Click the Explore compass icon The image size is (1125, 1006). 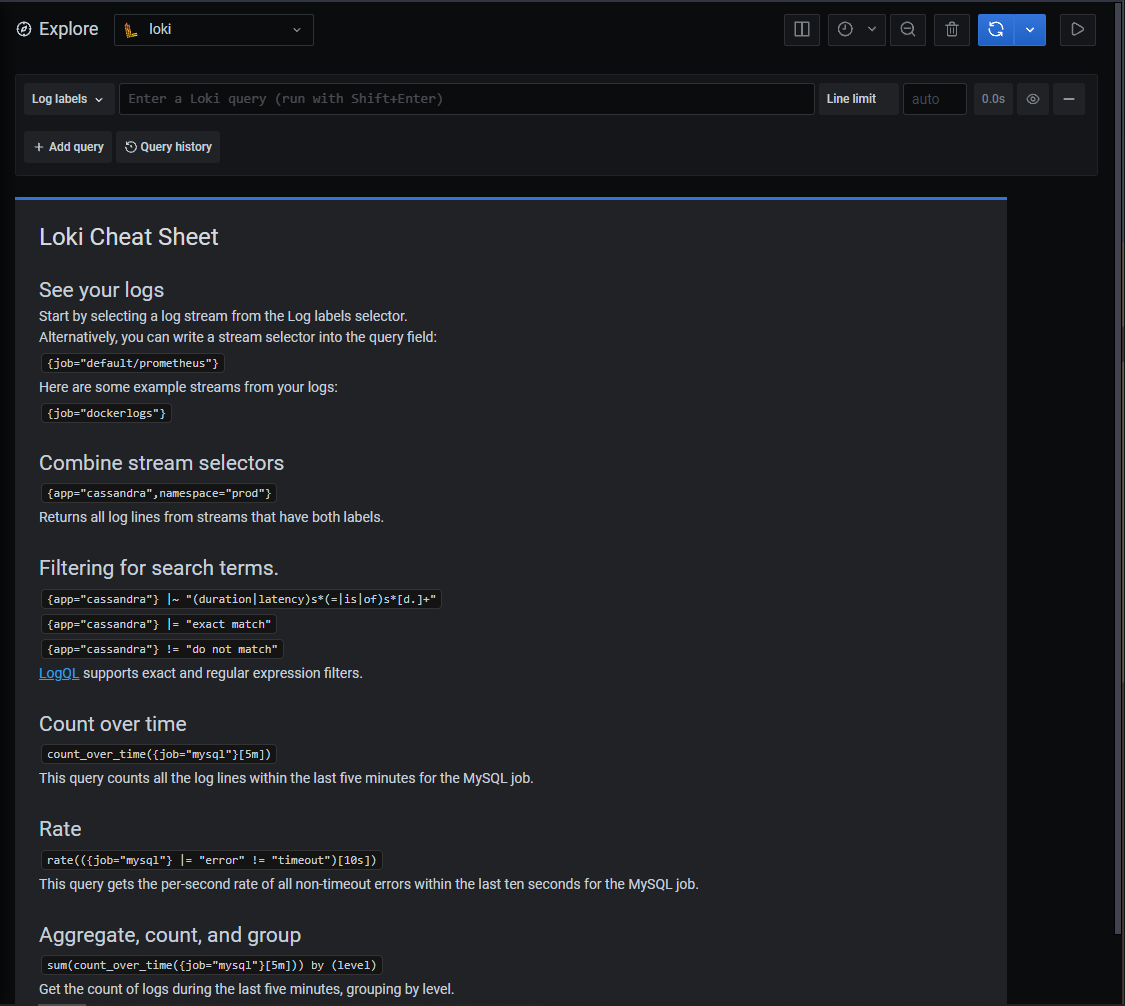point(24,29)
